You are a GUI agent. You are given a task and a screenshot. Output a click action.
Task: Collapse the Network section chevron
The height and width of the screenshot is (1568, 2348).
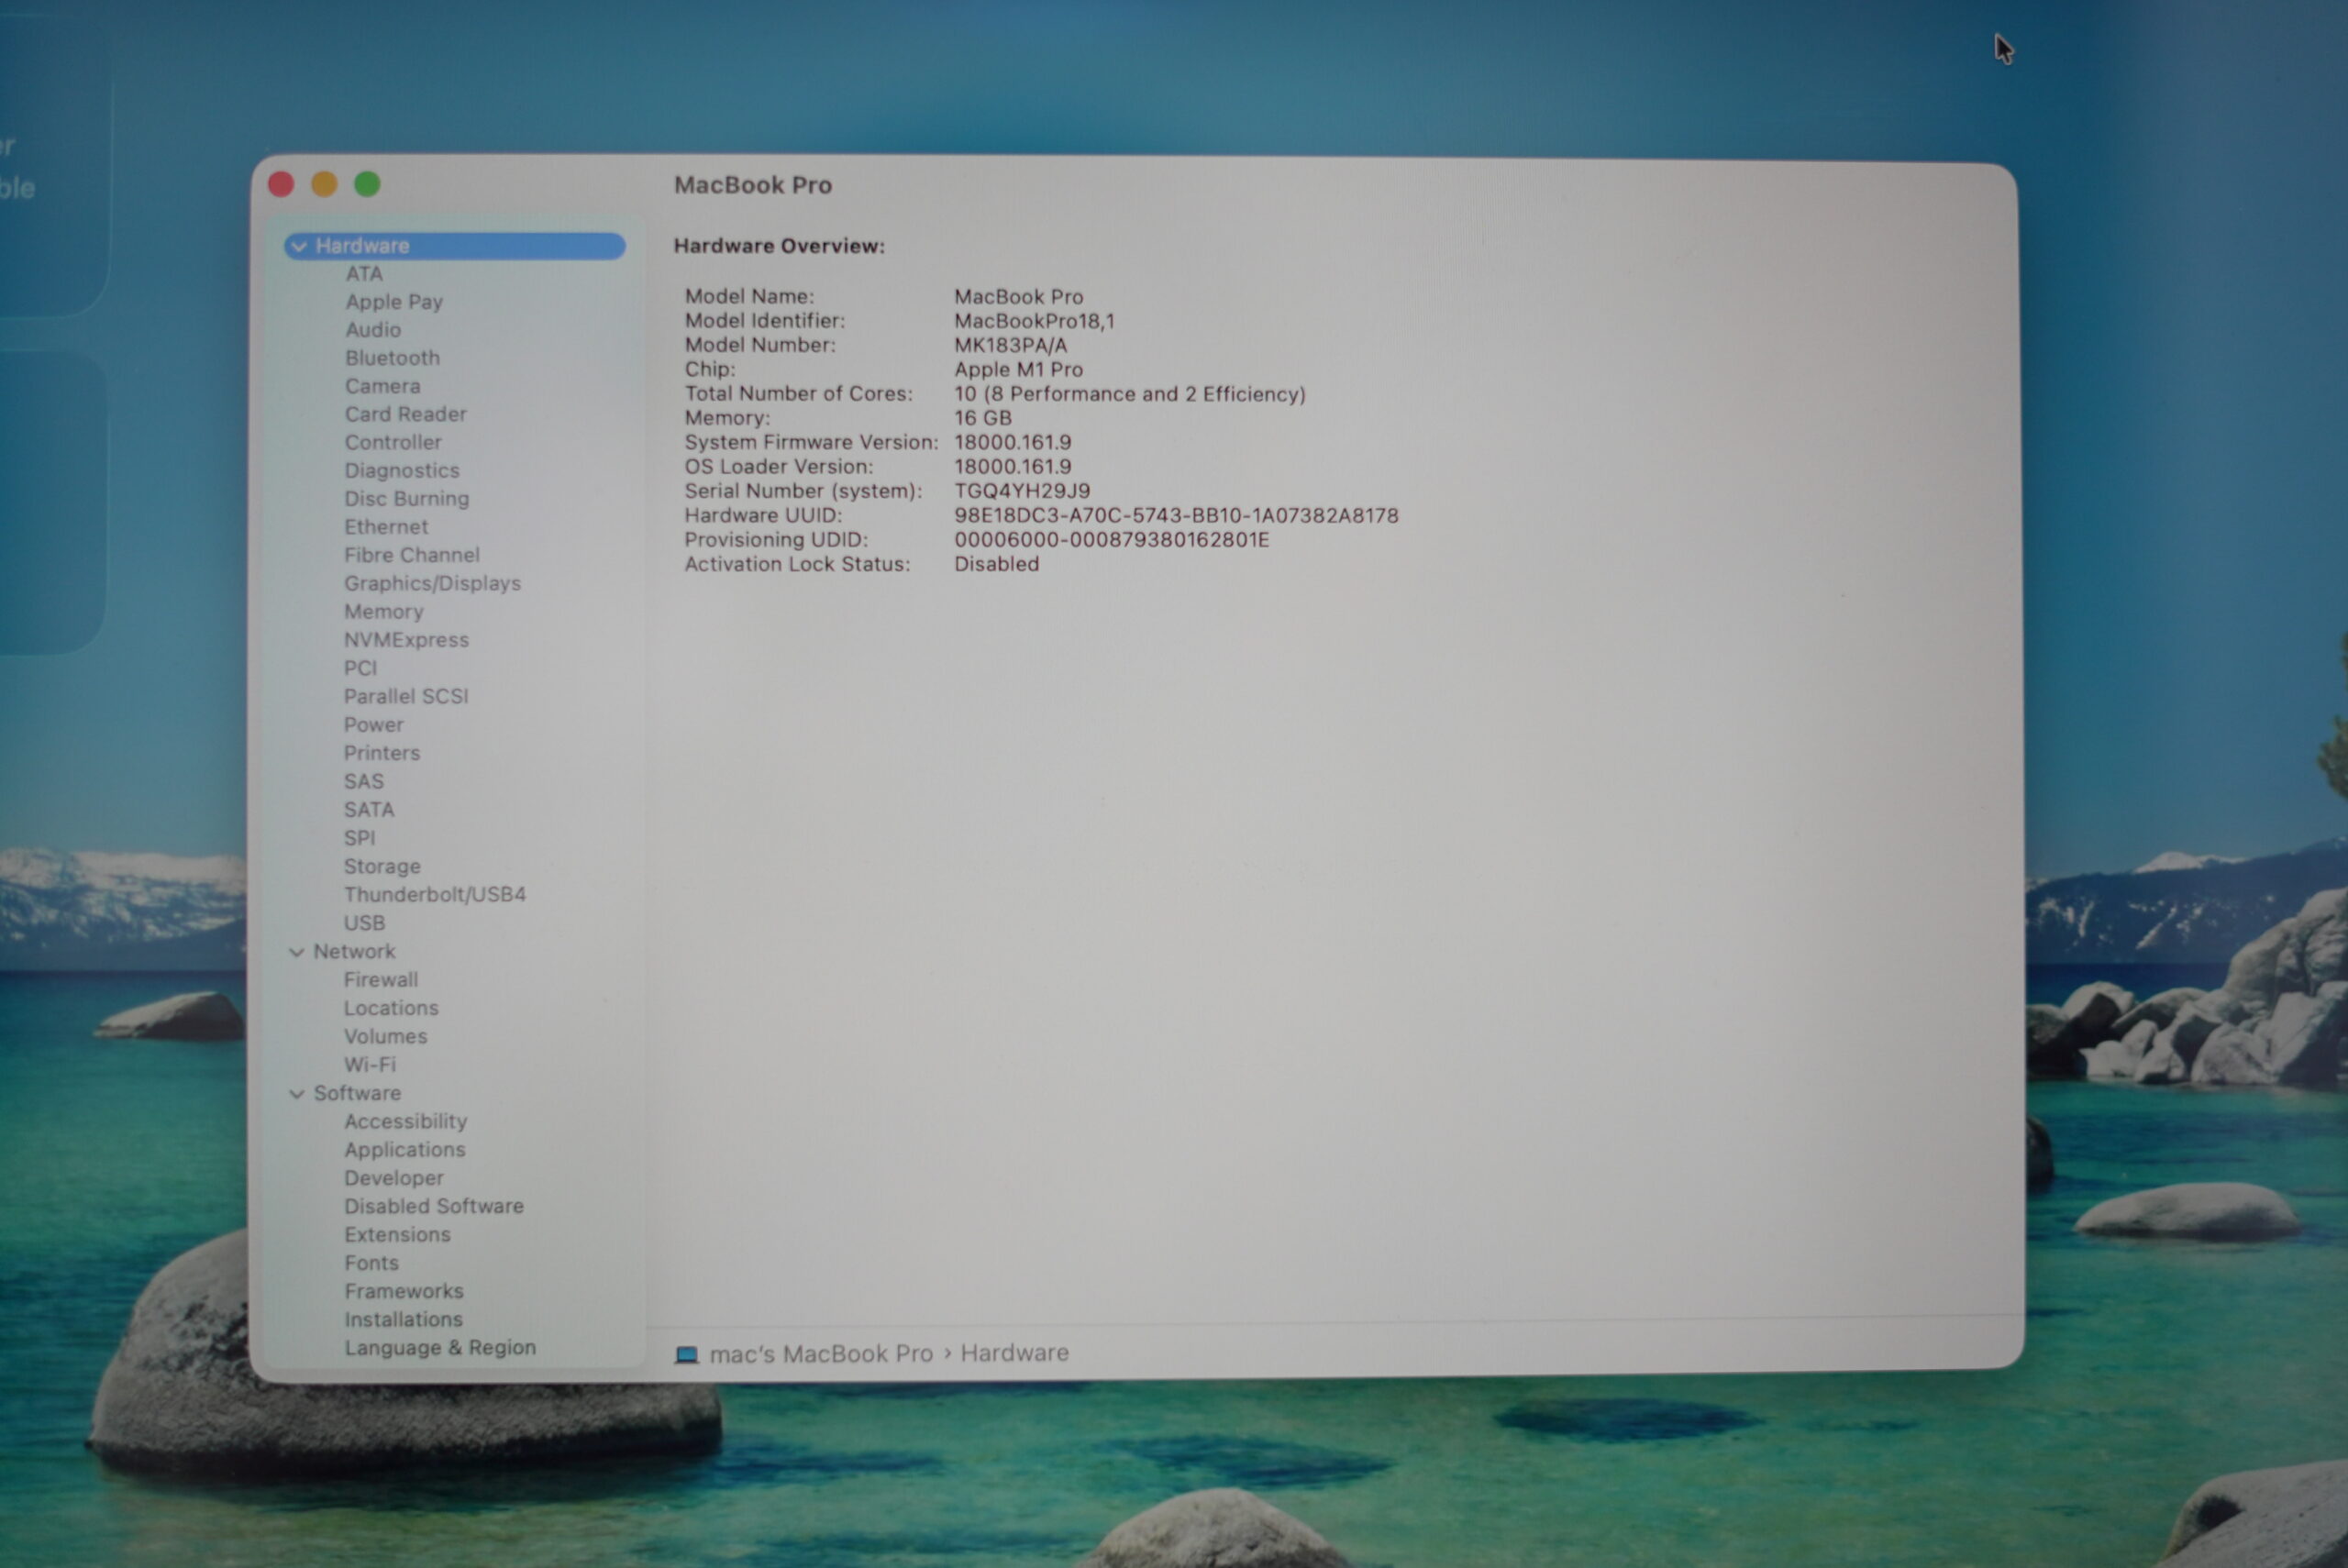pyautogui.click(x=297, y=952)
